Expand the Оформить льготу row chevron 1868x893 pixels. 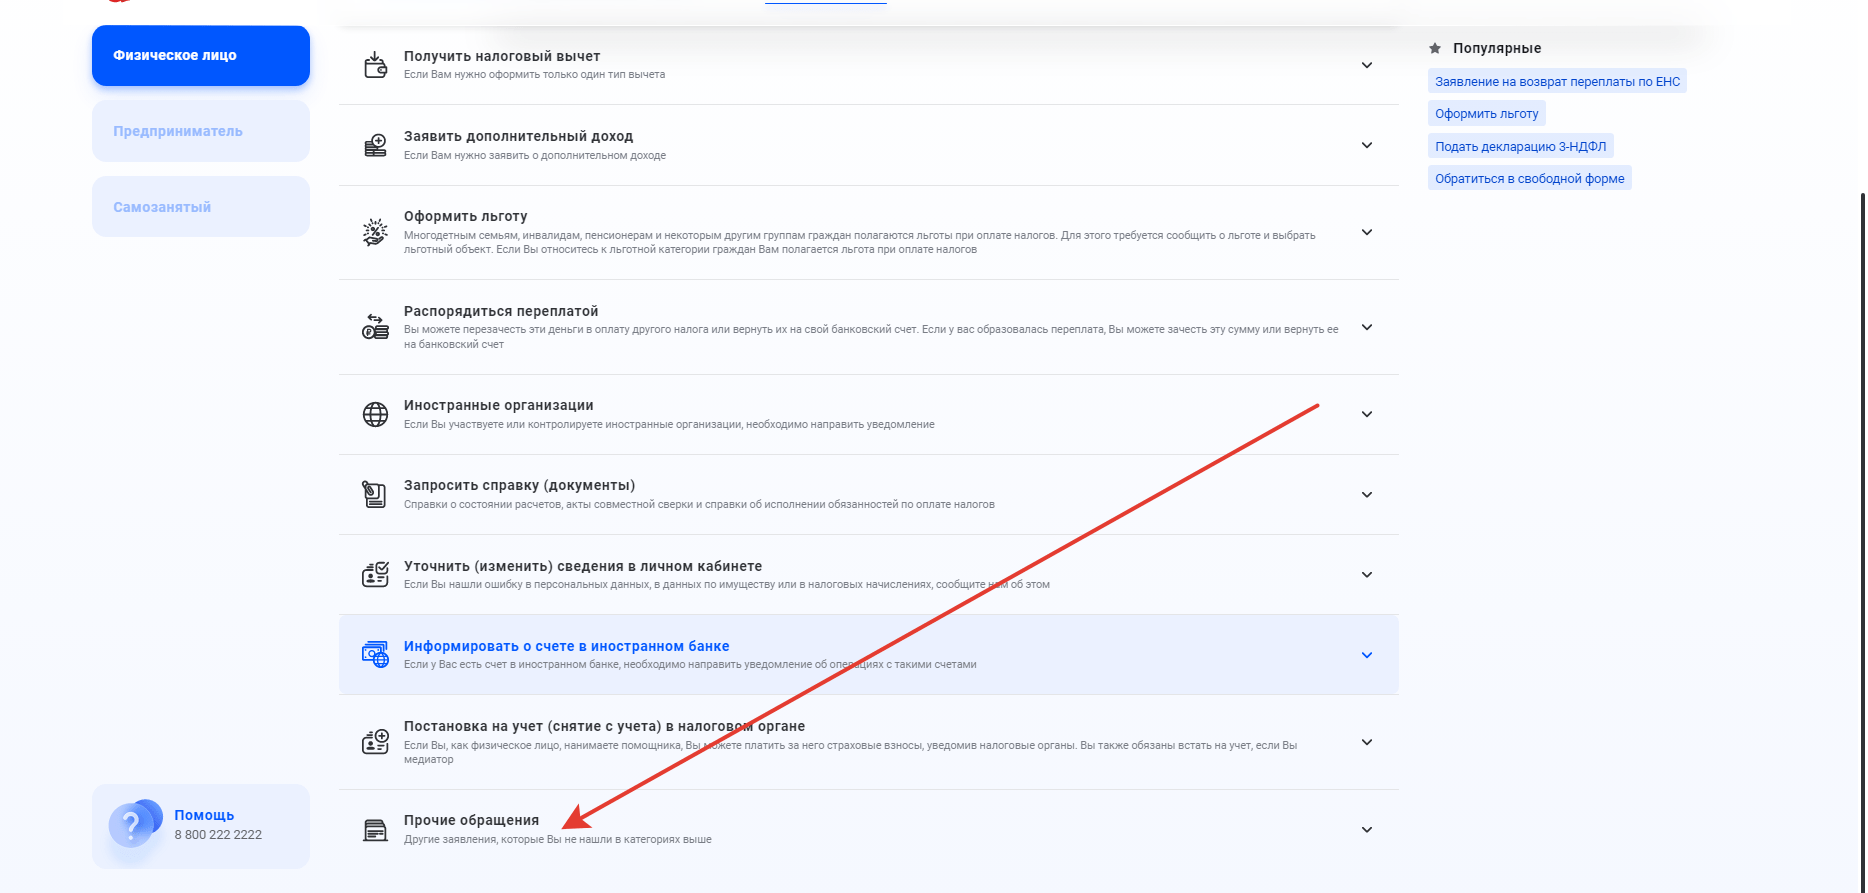(x=1367, y=232)
